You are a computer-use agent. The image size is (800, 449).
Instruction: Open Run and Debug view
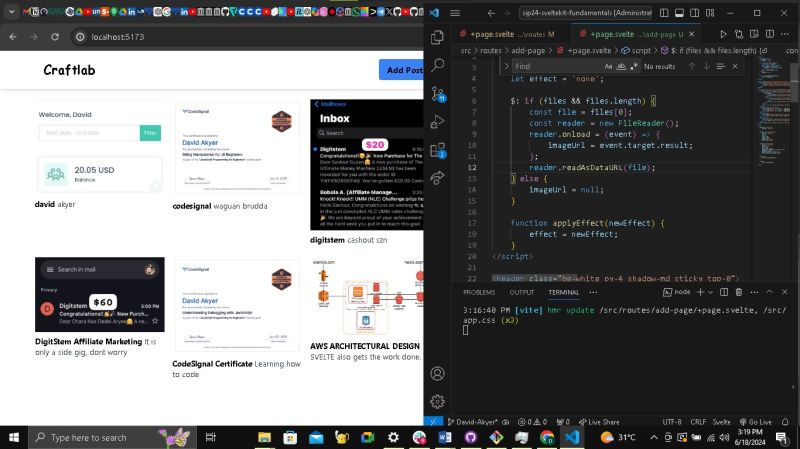click(x=437, y=121)
